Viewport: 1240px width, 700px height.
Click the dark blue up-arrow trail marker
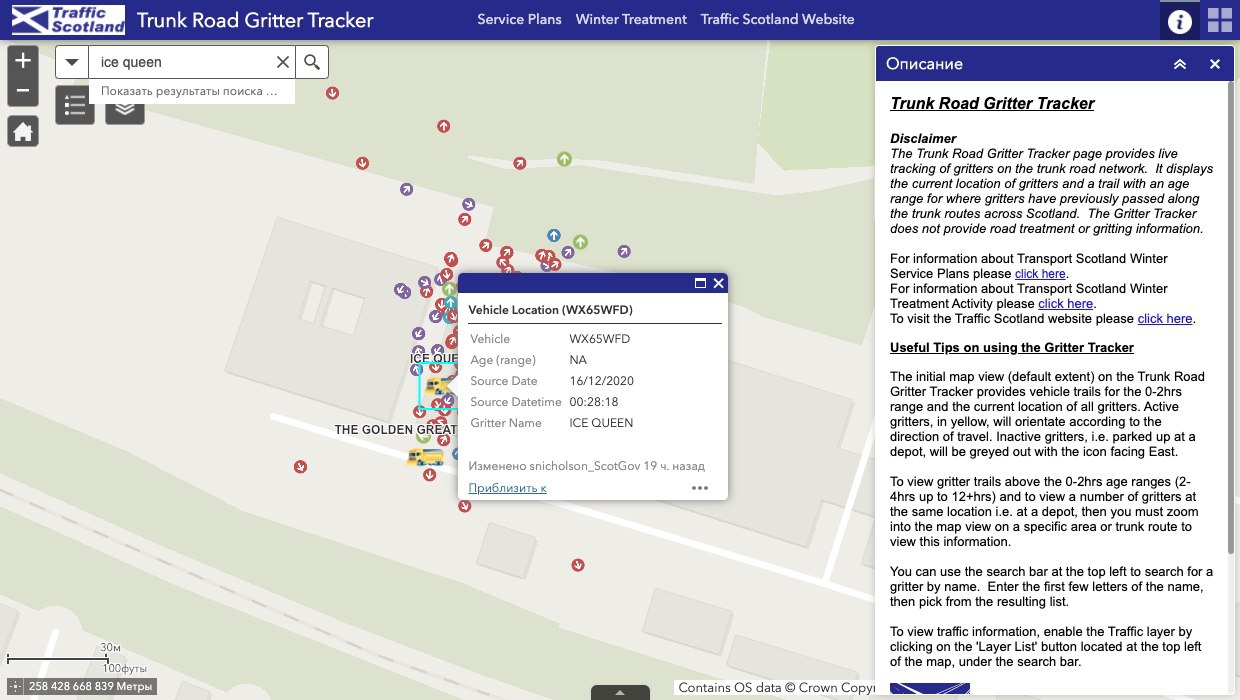click(x=554, y=236)
